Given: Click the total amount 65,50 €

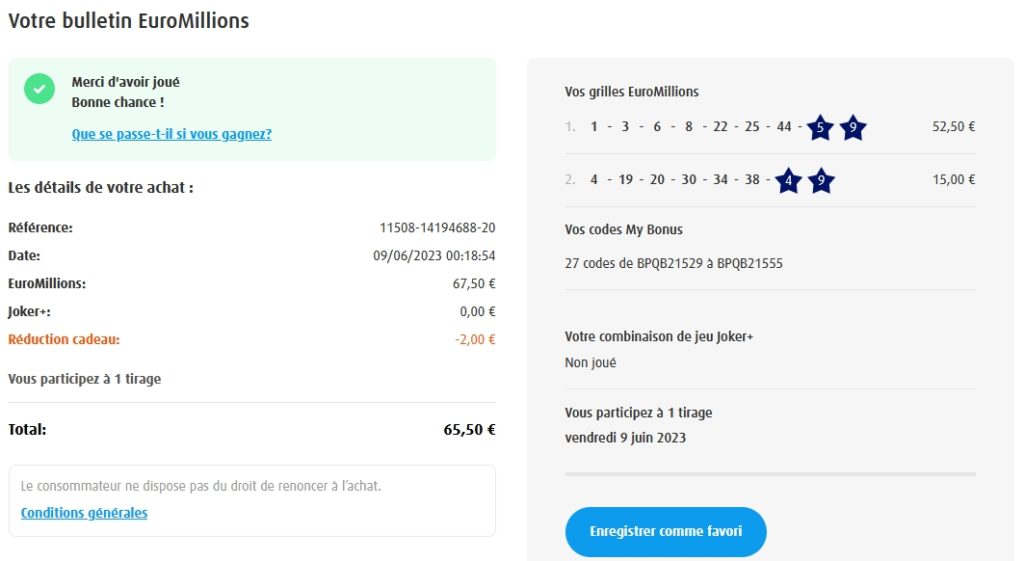Looking at the screenshot, I should click(469, 430).
